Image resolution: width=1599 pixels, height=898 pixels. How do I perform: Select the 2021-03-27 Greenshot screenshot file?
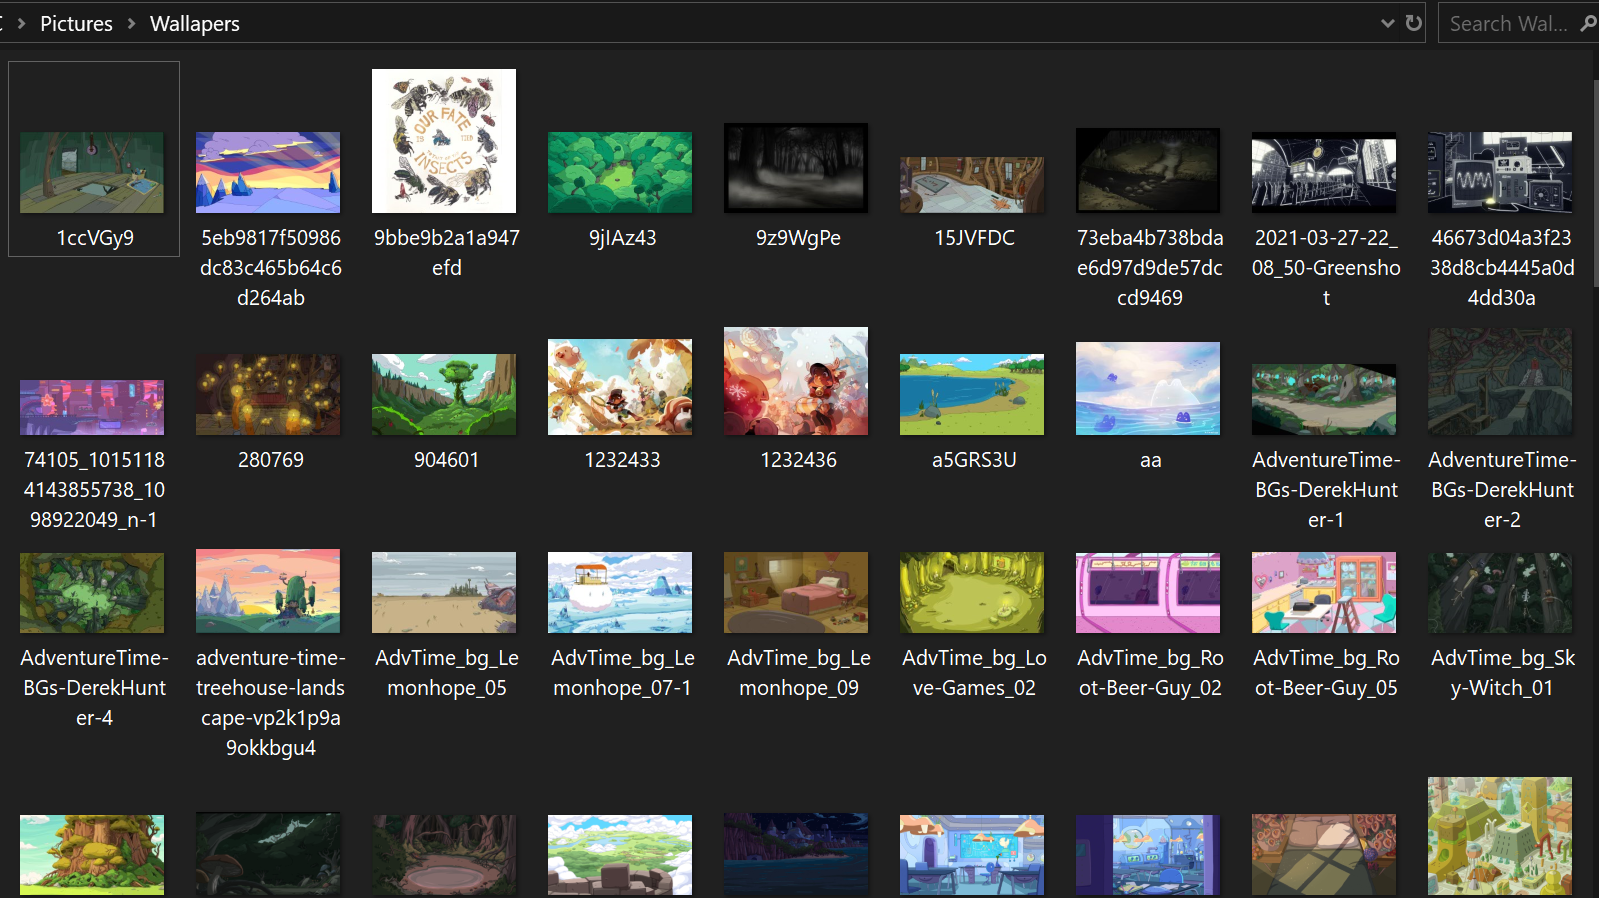pyautogui.click(x=1324, y=174)
